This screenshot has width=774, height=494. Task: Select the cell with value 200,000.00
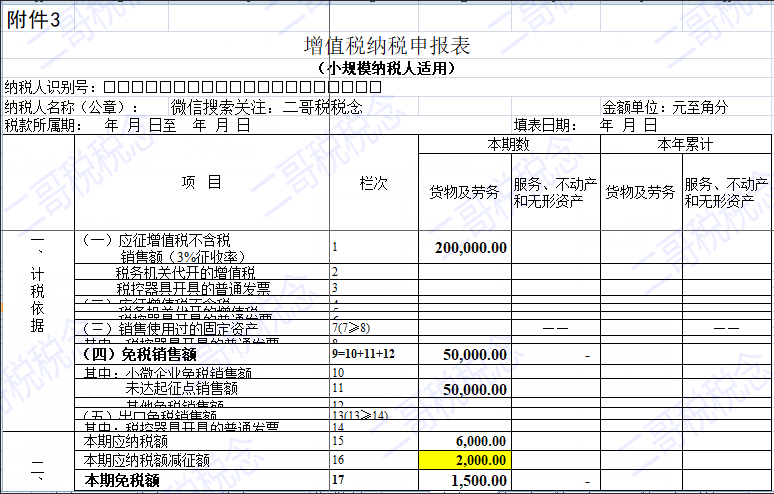[x=464, y=248]
